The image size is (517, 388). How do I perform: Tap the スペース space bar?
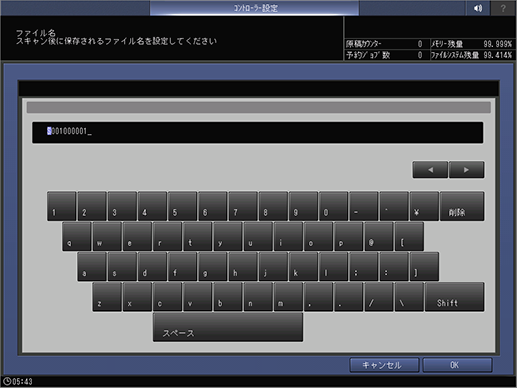point(228,327)
